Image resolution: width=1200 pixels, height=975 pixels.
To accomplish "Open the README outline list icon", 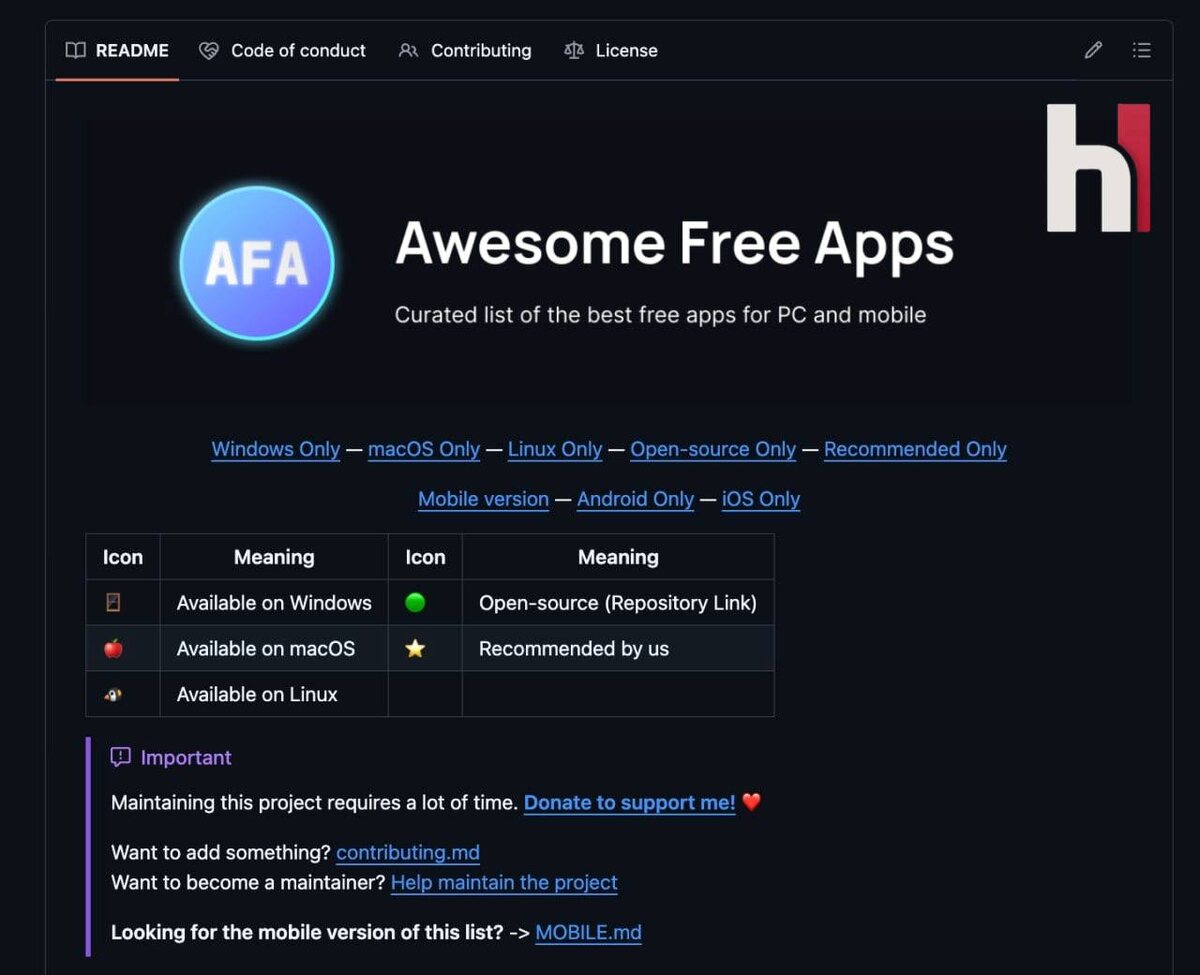I will click(1141, 50).
